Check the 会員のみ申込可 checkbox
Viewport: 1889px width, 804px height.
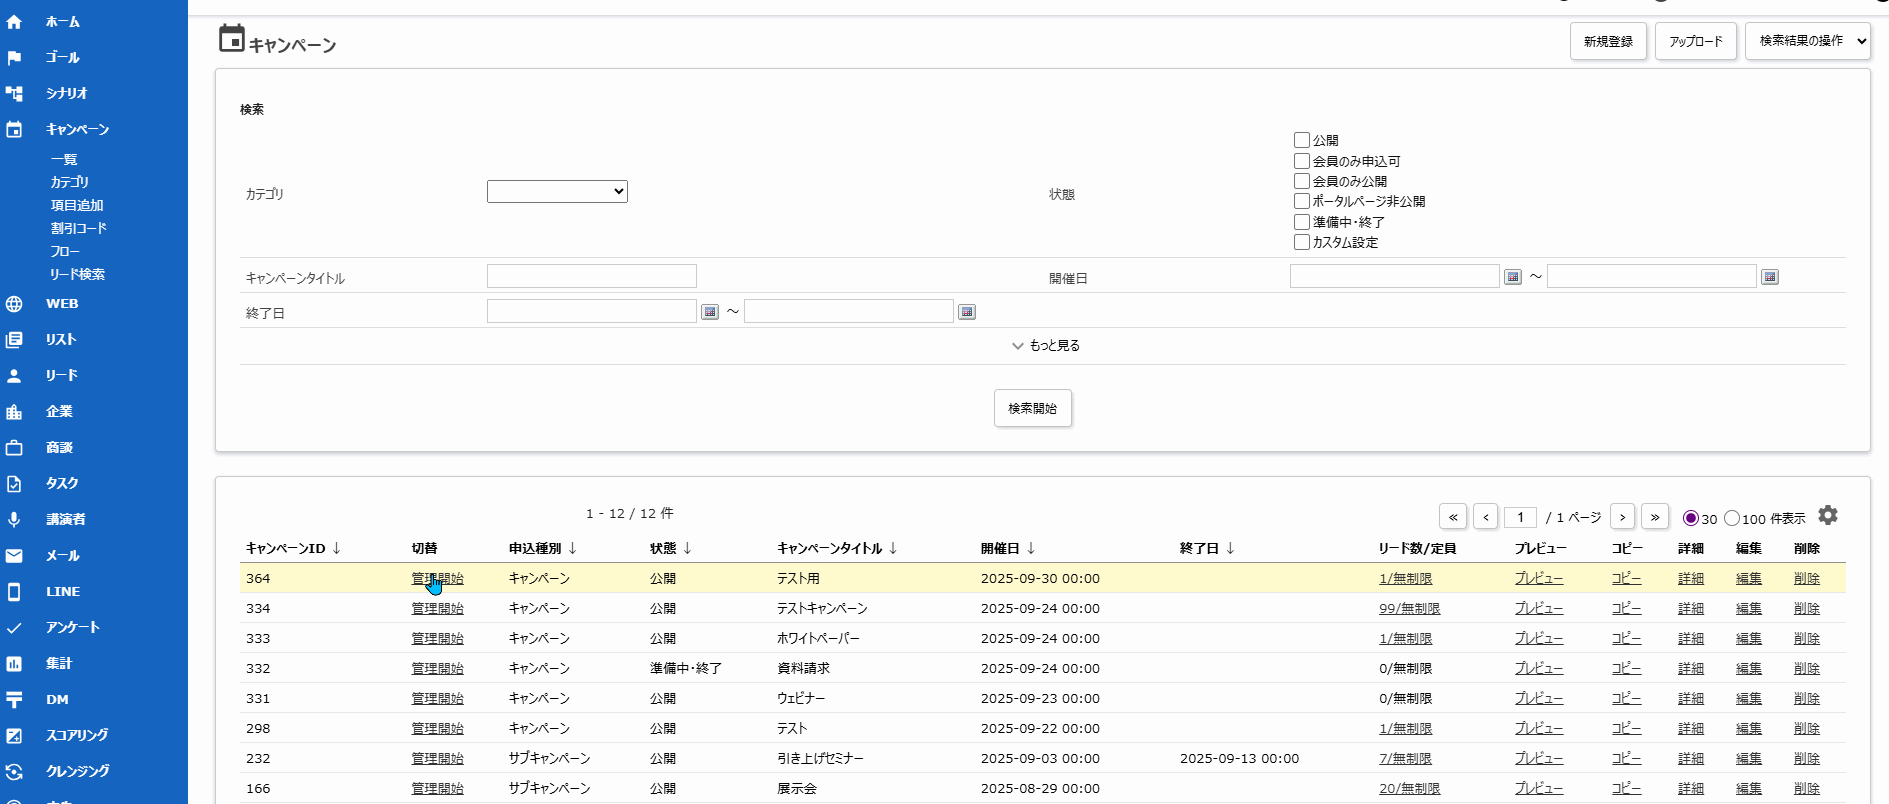(1302, 161)
